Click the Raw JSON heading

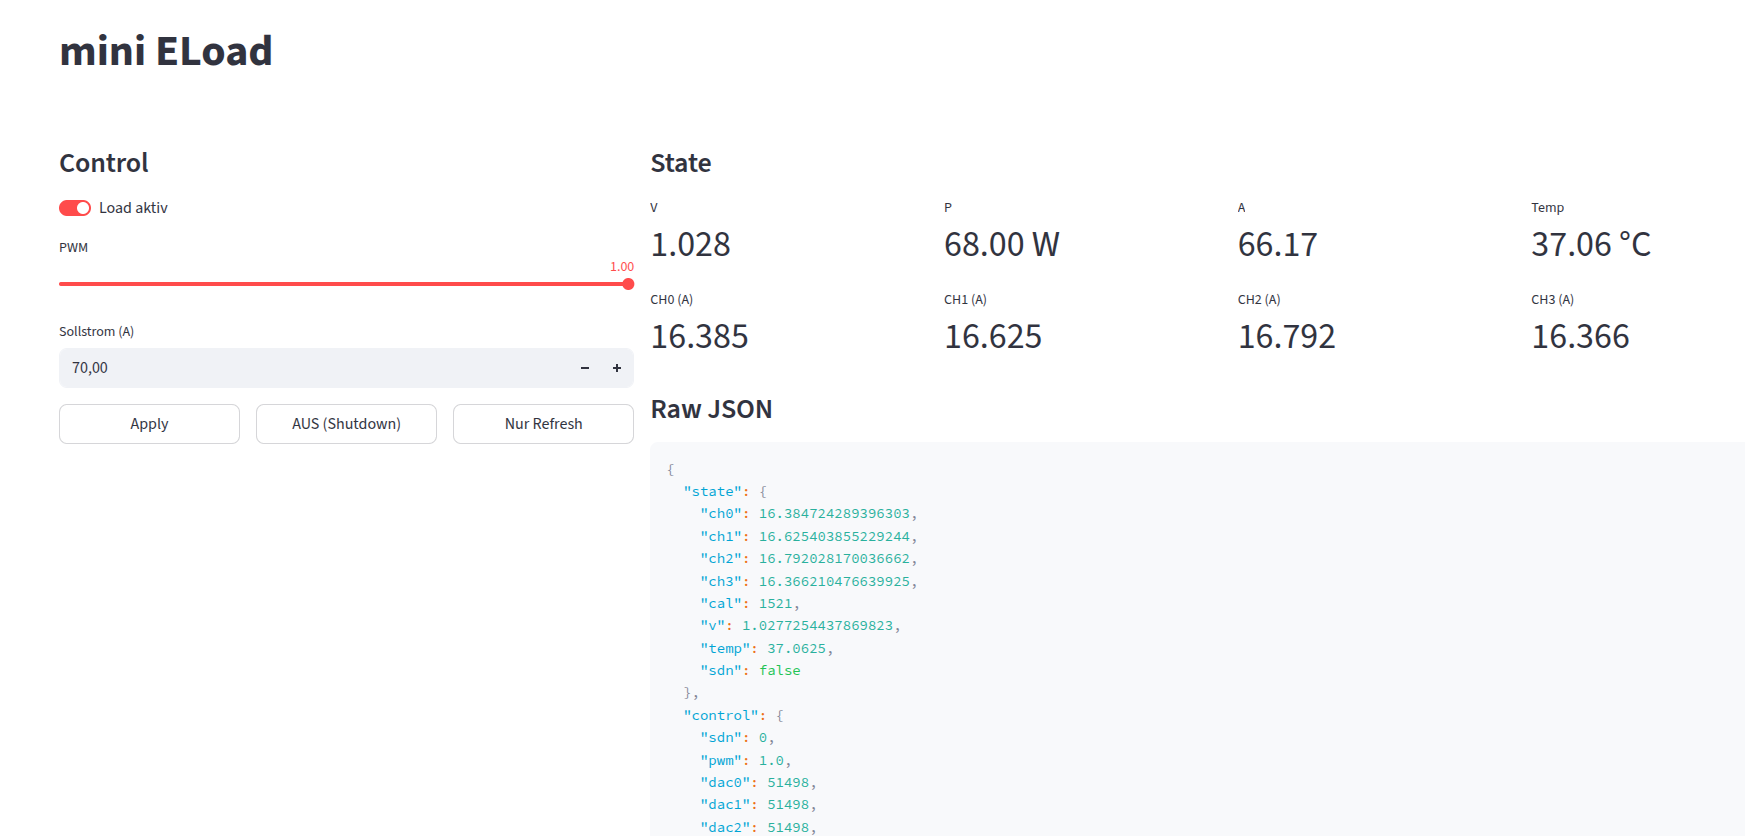tap(711, 410)
